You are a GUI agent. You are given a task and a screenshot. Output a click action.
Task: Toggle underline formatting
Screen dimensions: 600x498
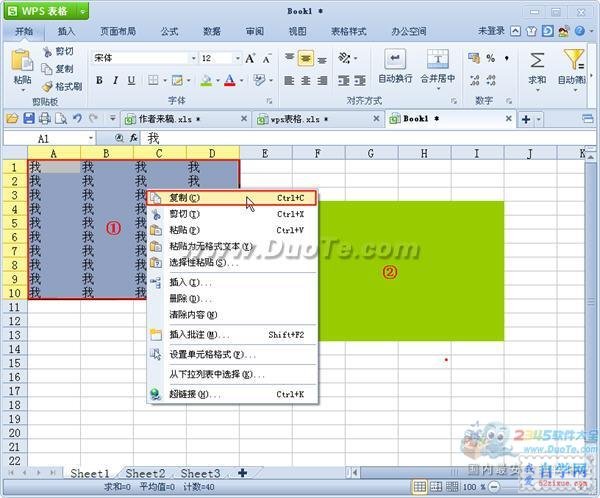coord(131,80)
